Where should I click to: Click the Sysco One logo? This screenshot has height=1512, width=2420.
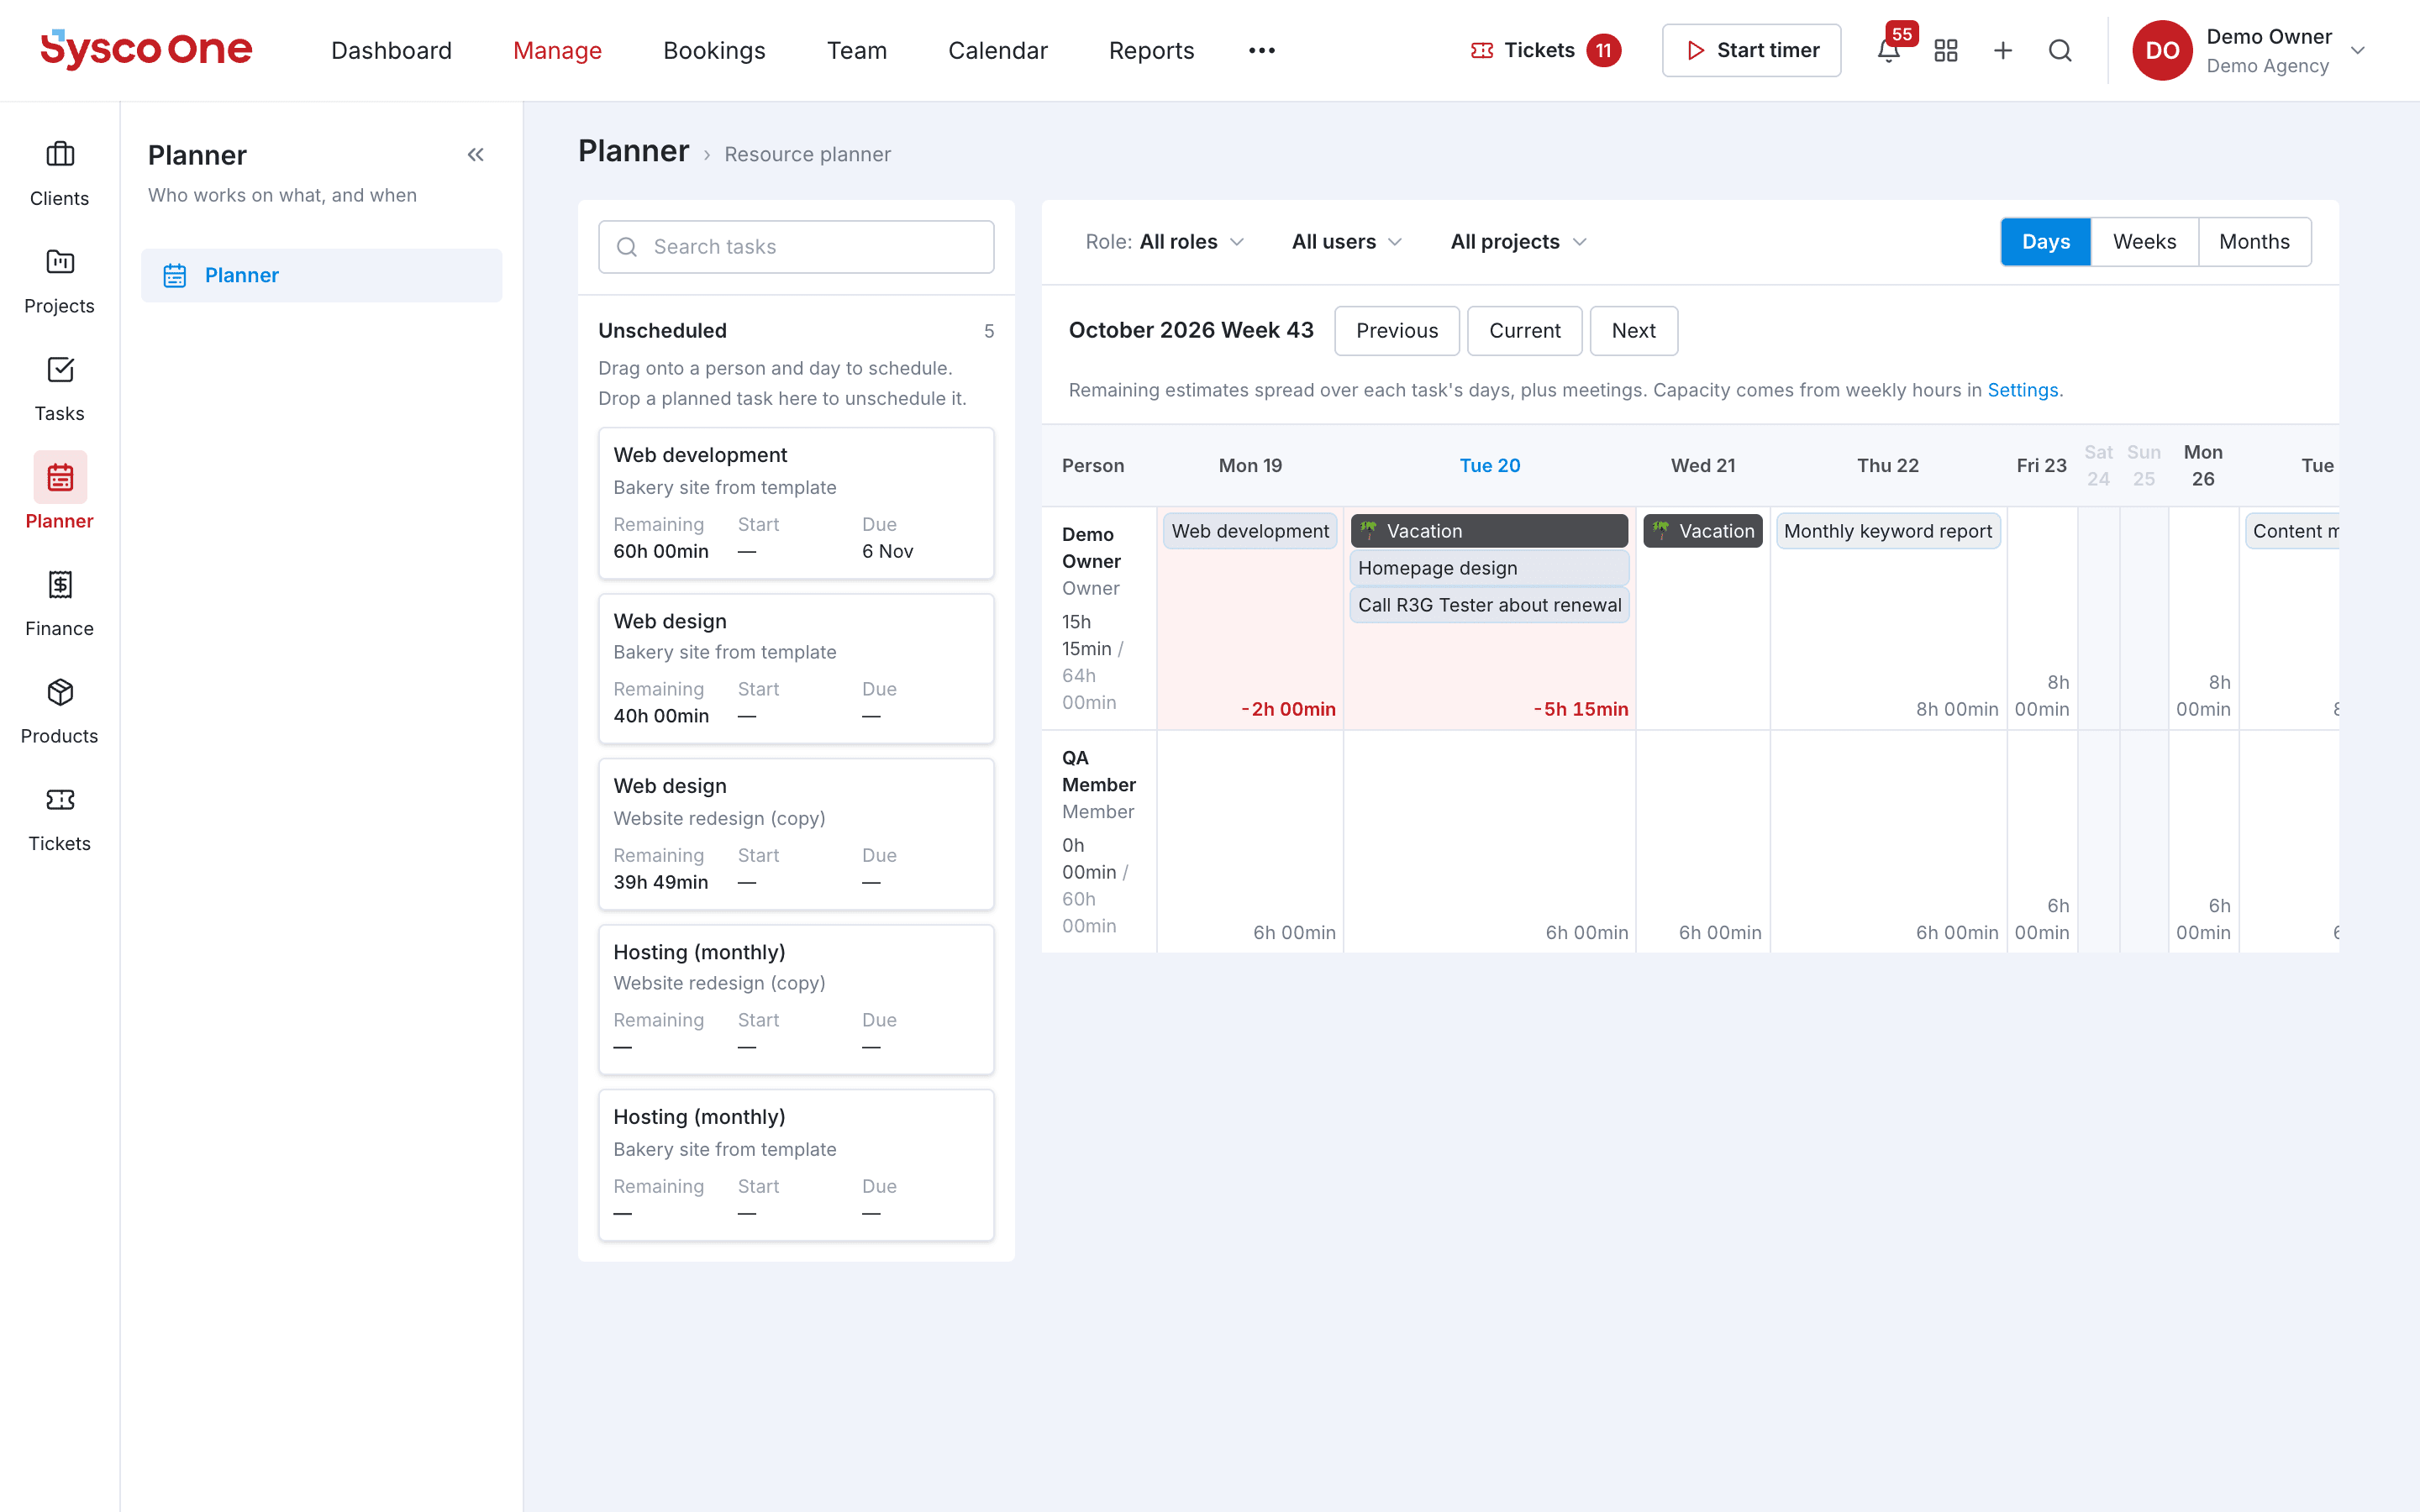tap(146, 49)
